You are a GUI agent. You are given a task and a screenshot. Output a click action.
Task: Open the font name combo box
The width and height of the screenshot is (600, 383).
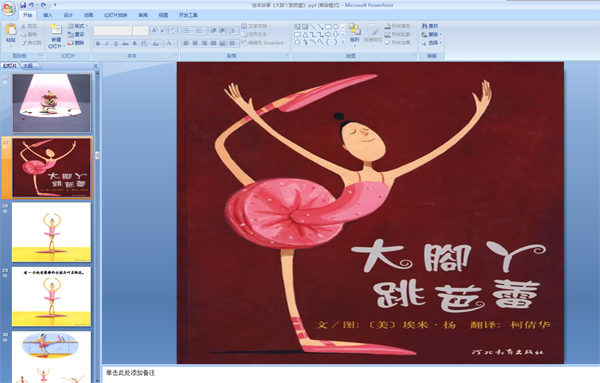coord(113,31)
